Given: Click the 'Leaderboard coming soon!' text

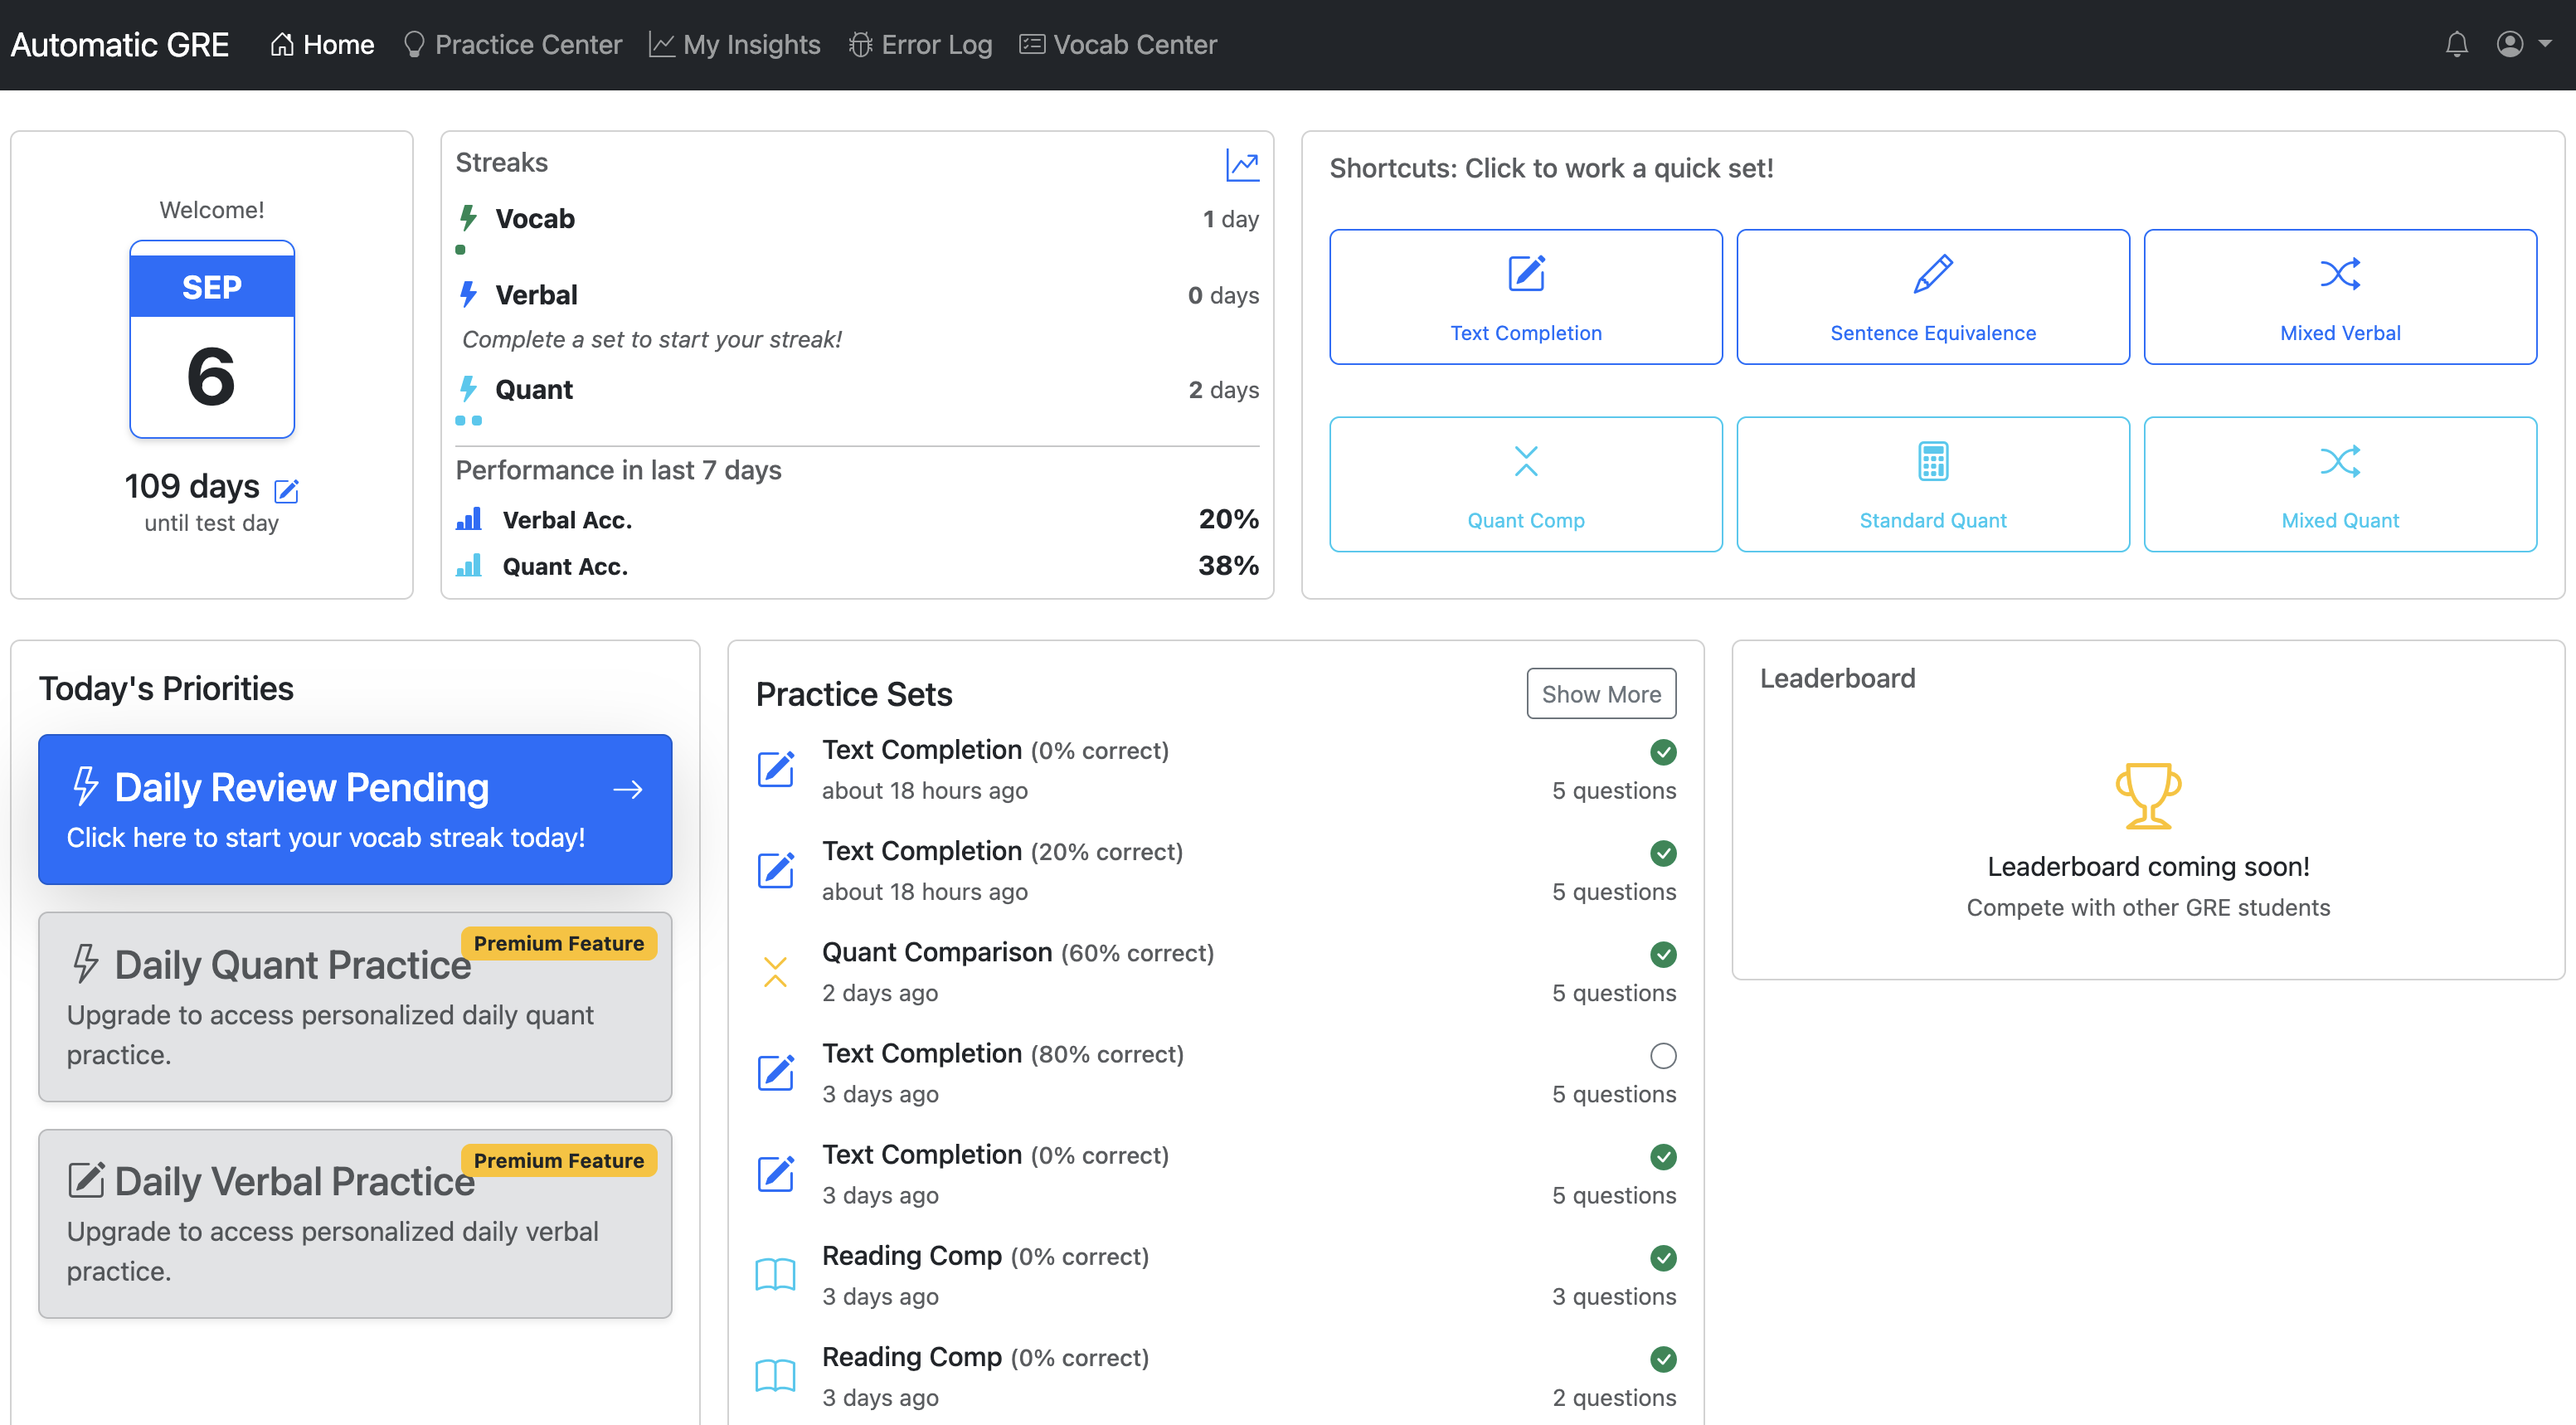Looking at the screenshot, I should (2148, 866).
